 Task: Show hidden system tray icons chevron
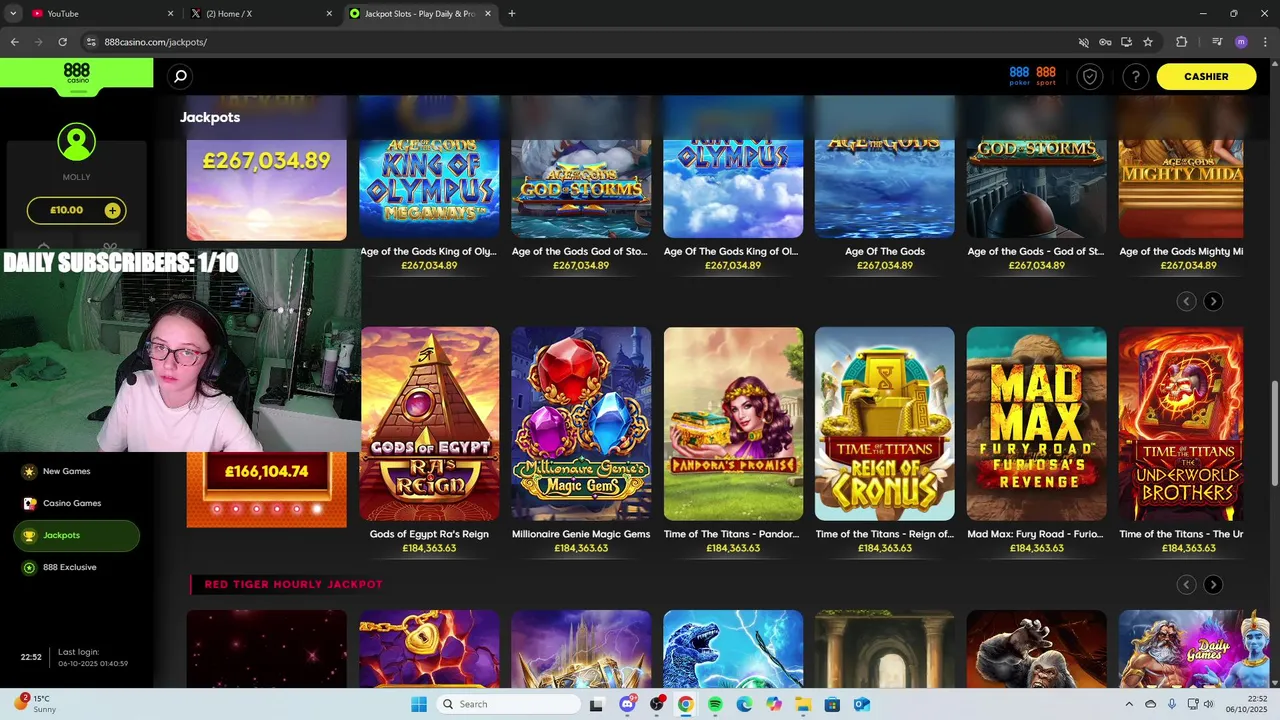[1129, 704]
